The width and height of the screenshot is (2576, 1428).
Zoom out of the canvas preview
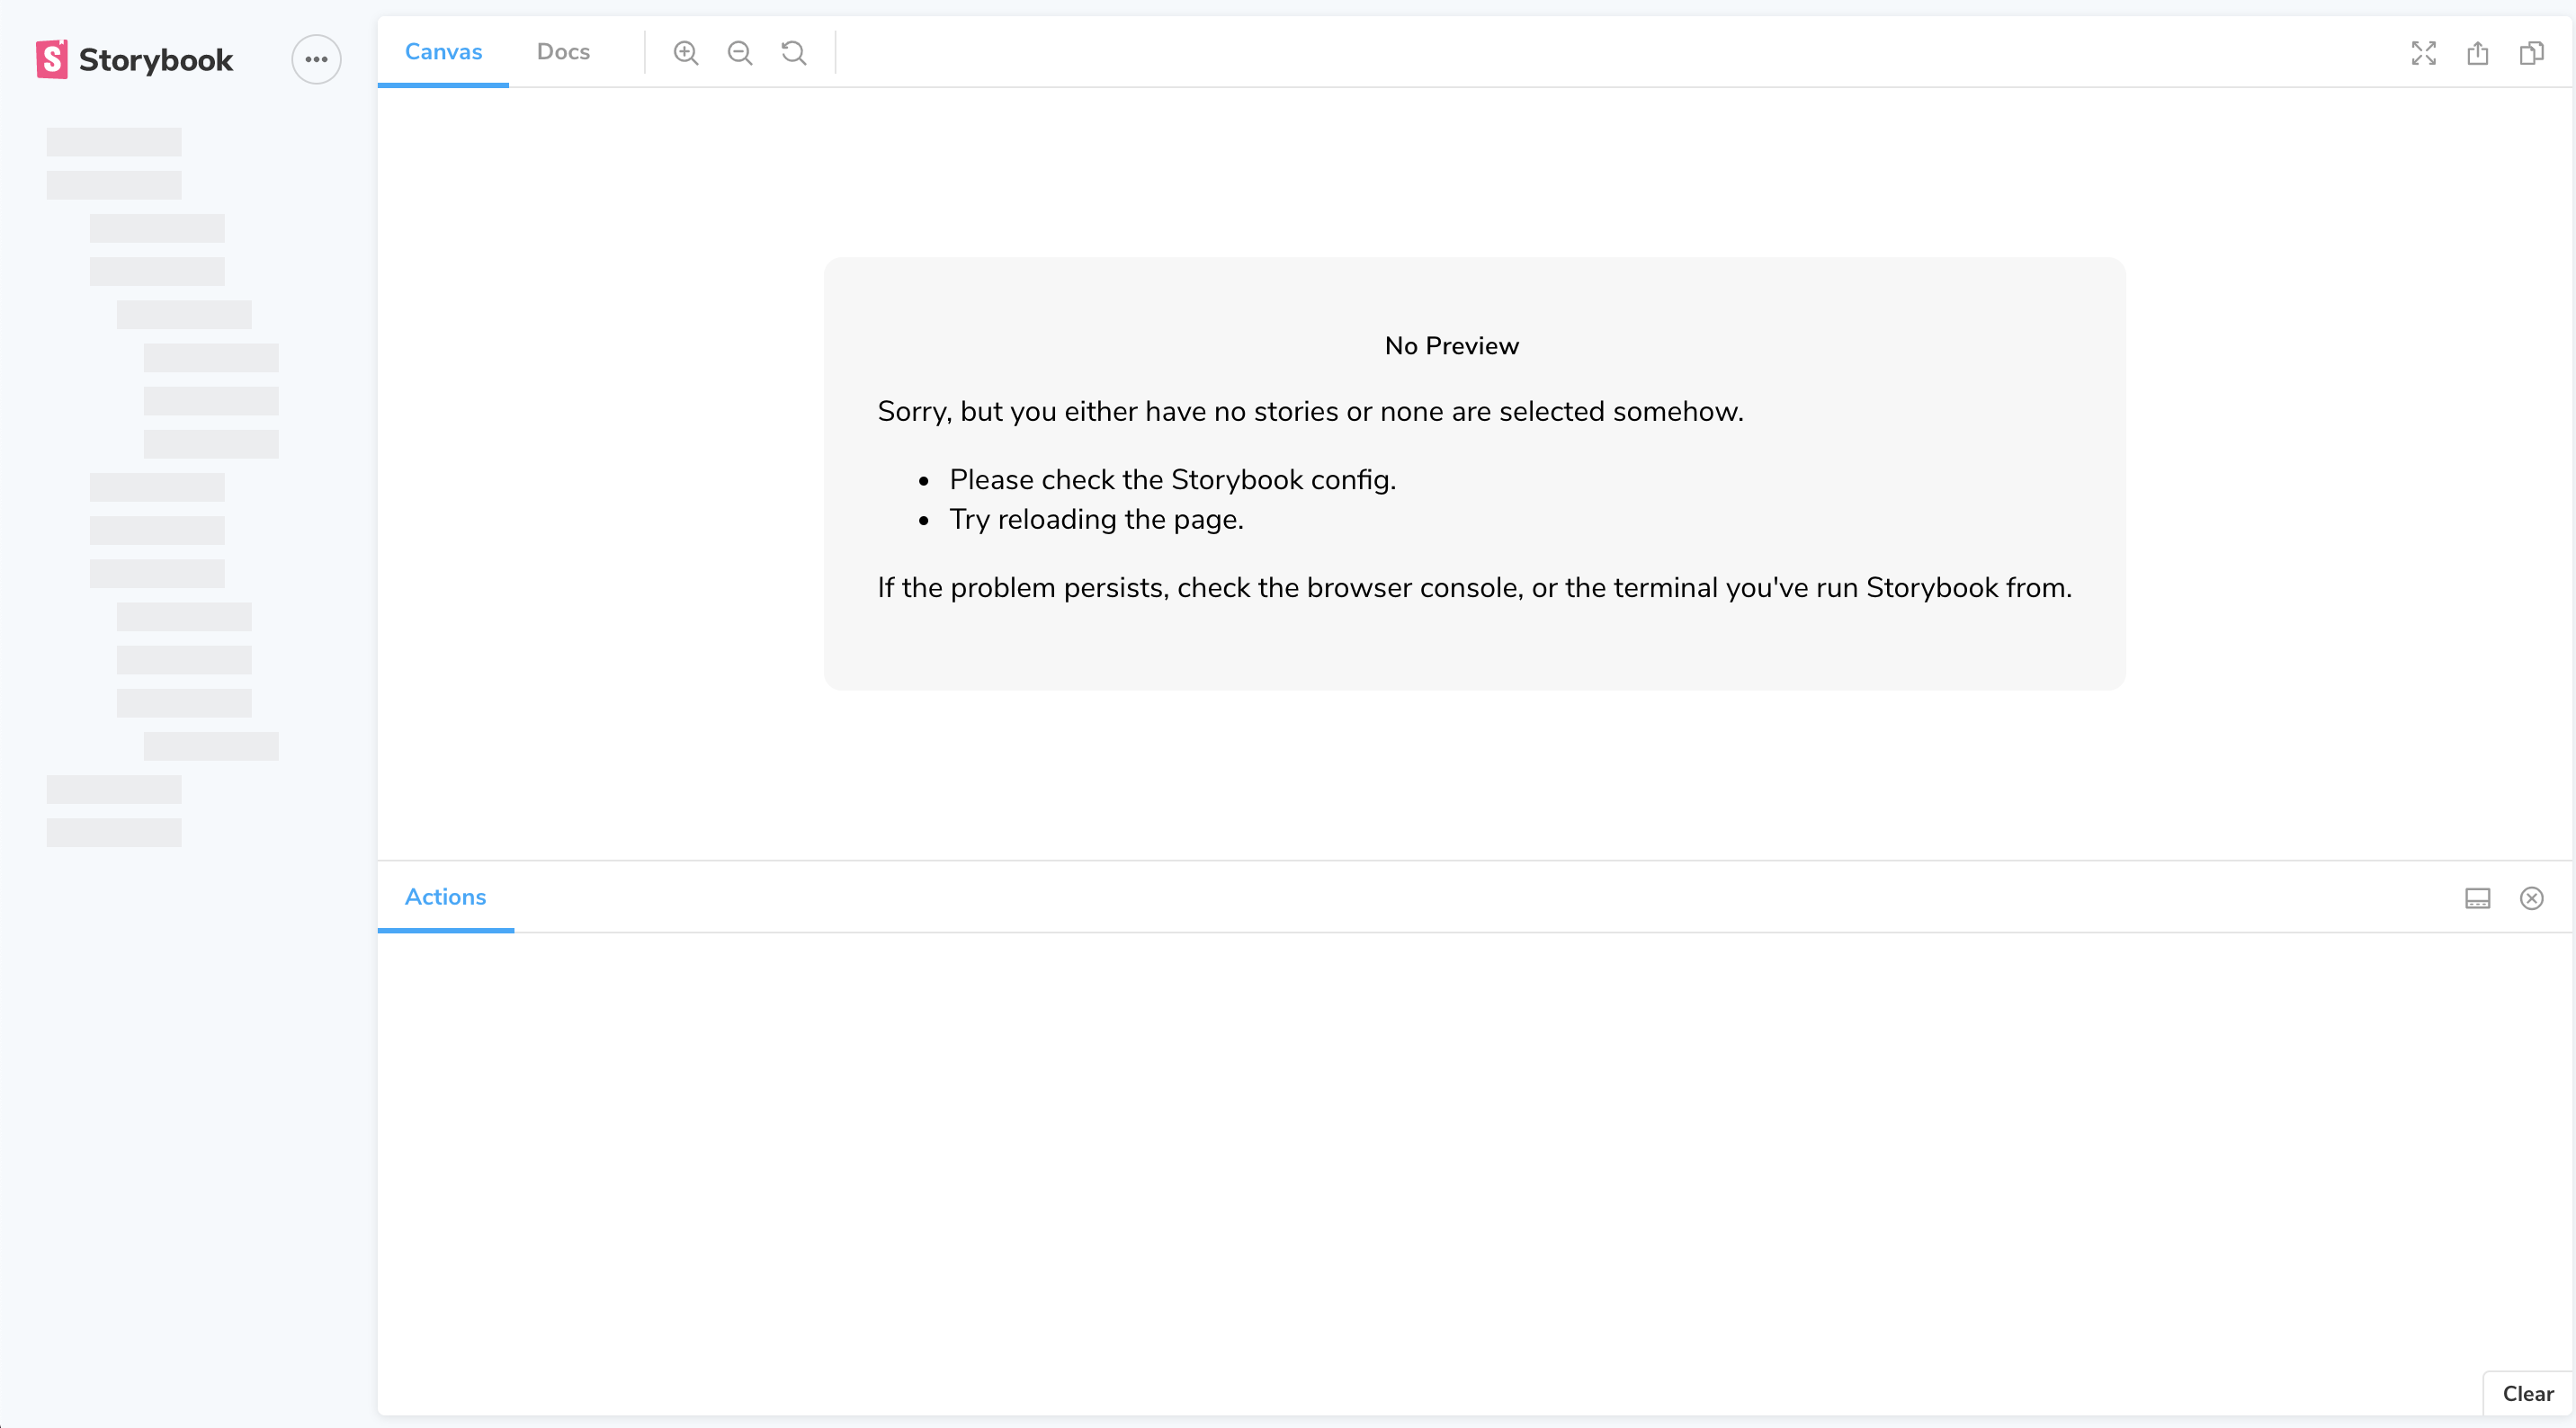pos(740,52)
